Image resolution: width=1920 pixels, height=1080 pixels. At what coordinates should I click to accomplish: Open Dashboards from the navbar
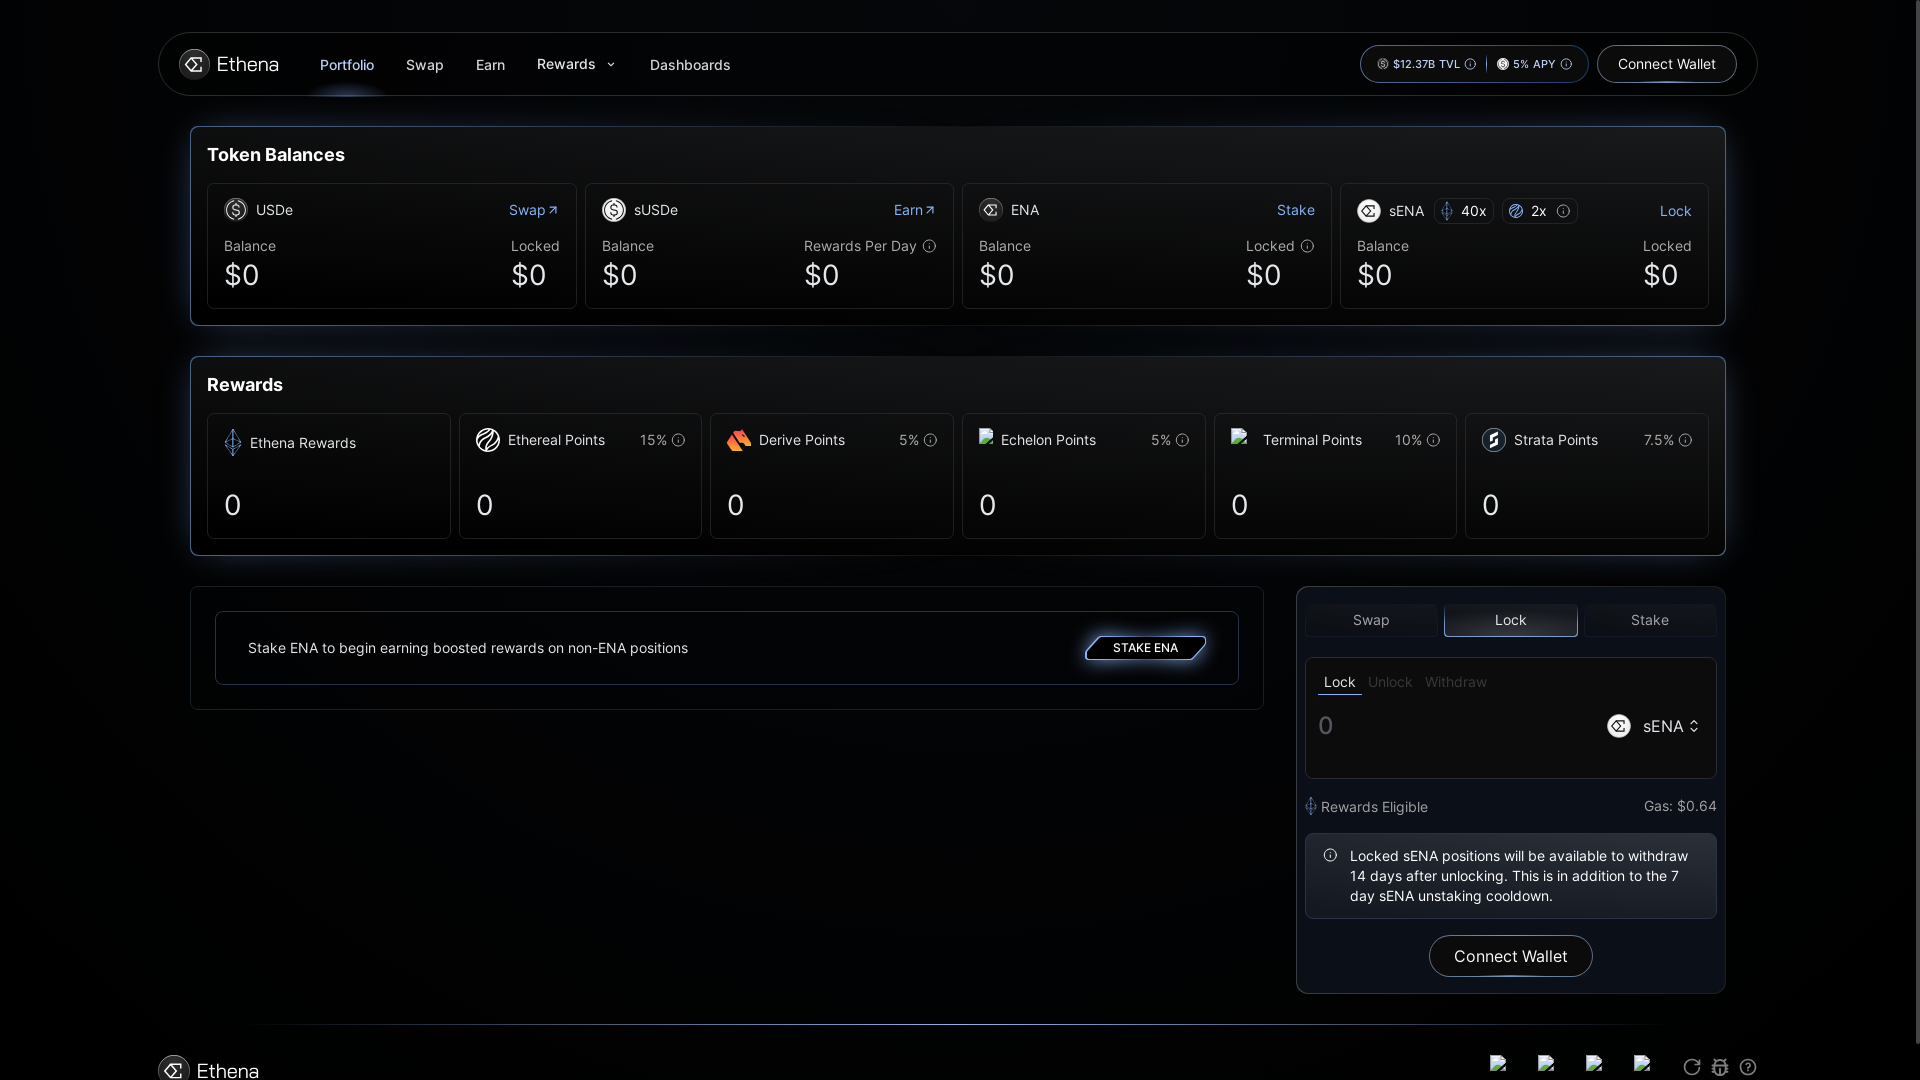pos(690,65)
